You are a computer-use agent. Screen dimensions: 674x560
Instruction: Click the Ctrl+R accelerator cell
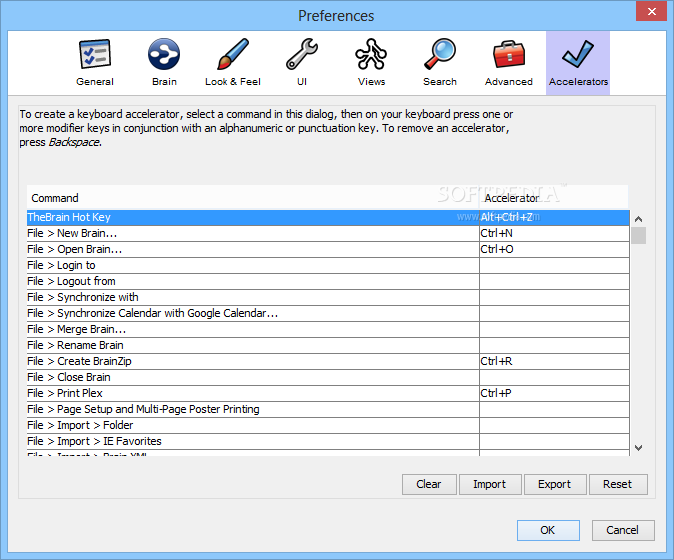[x=555, y=361]
